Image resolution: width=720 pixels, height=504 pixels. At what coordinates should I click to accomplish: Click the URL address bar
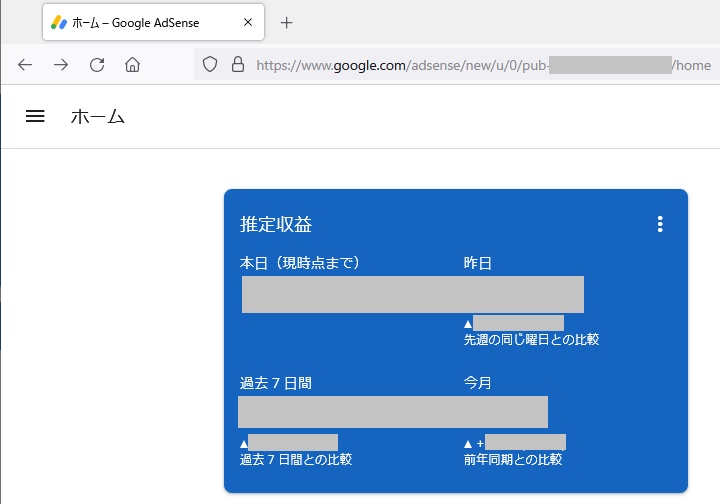click(x=480, y=65)
